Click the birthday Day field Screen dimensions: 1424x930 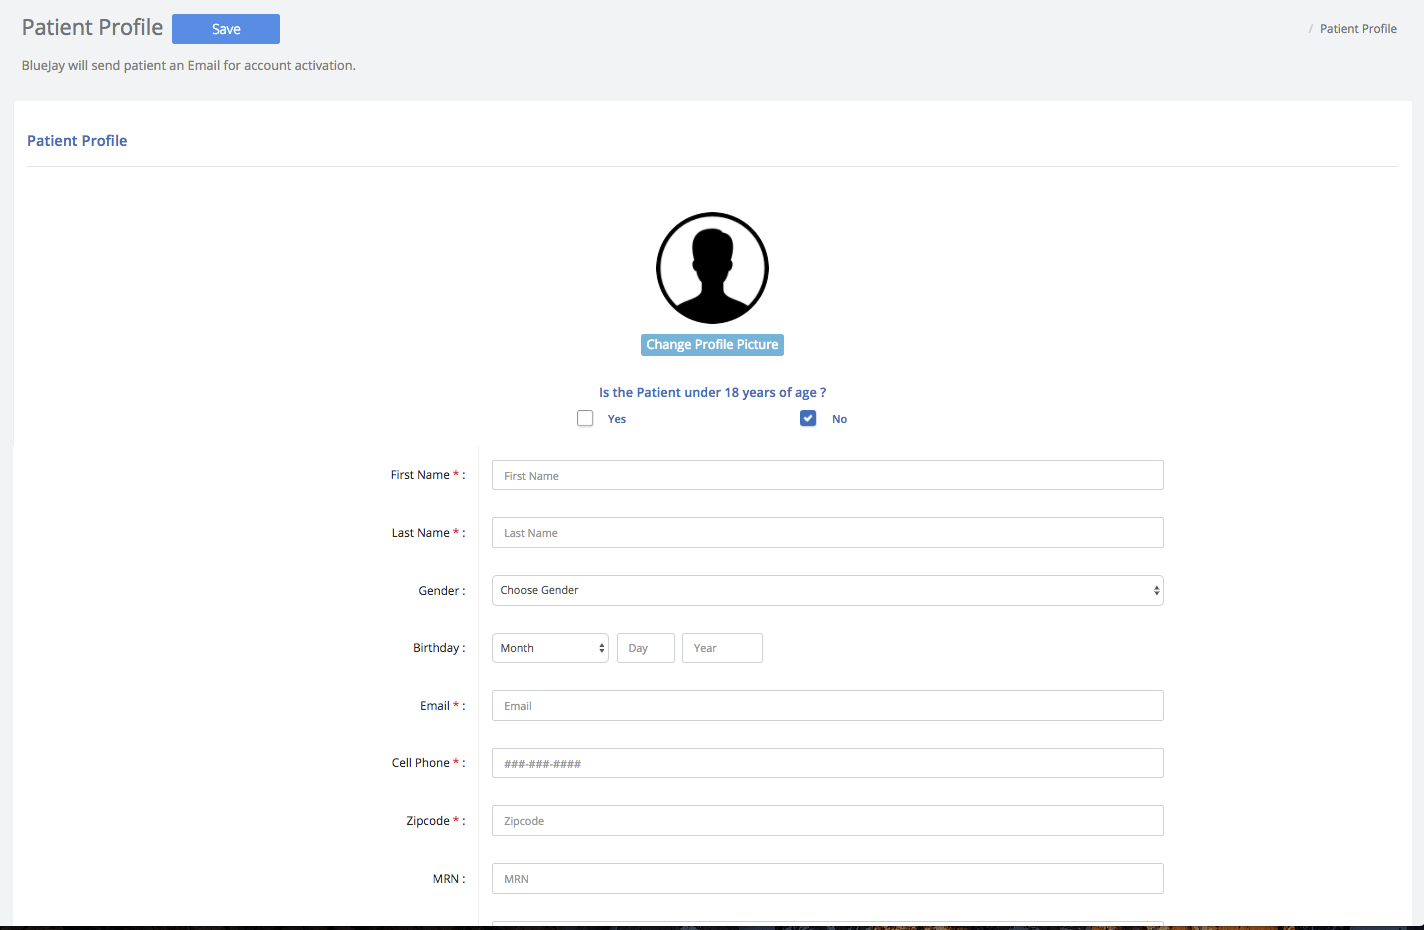(x=646, y=648)
